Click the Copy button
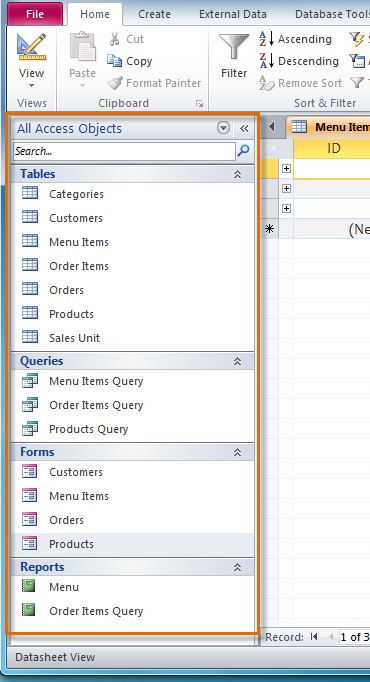This screenshot has height=682, width=370. pyautogui.click(x=130, y=61)
